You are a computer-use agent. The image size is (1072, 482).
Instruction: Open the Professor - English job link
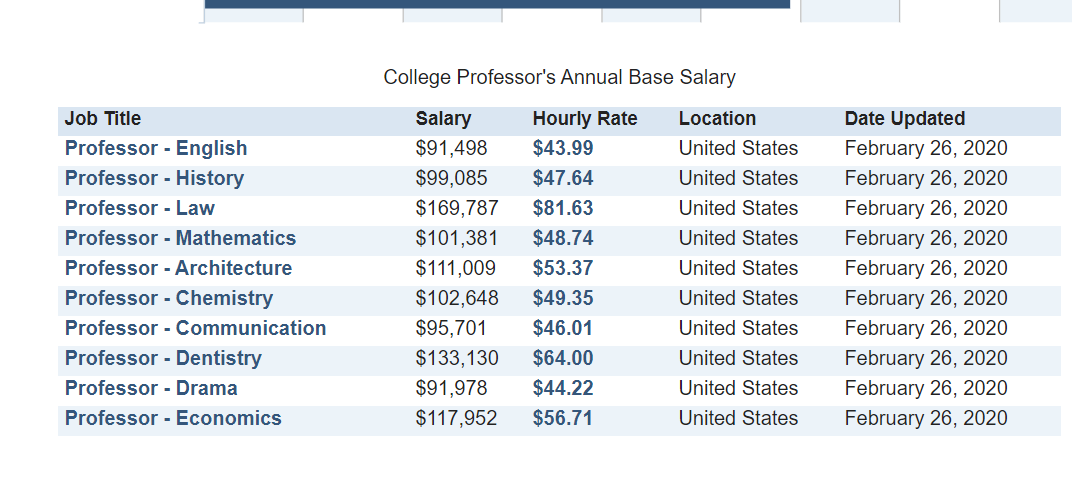(x=156, y=148)
